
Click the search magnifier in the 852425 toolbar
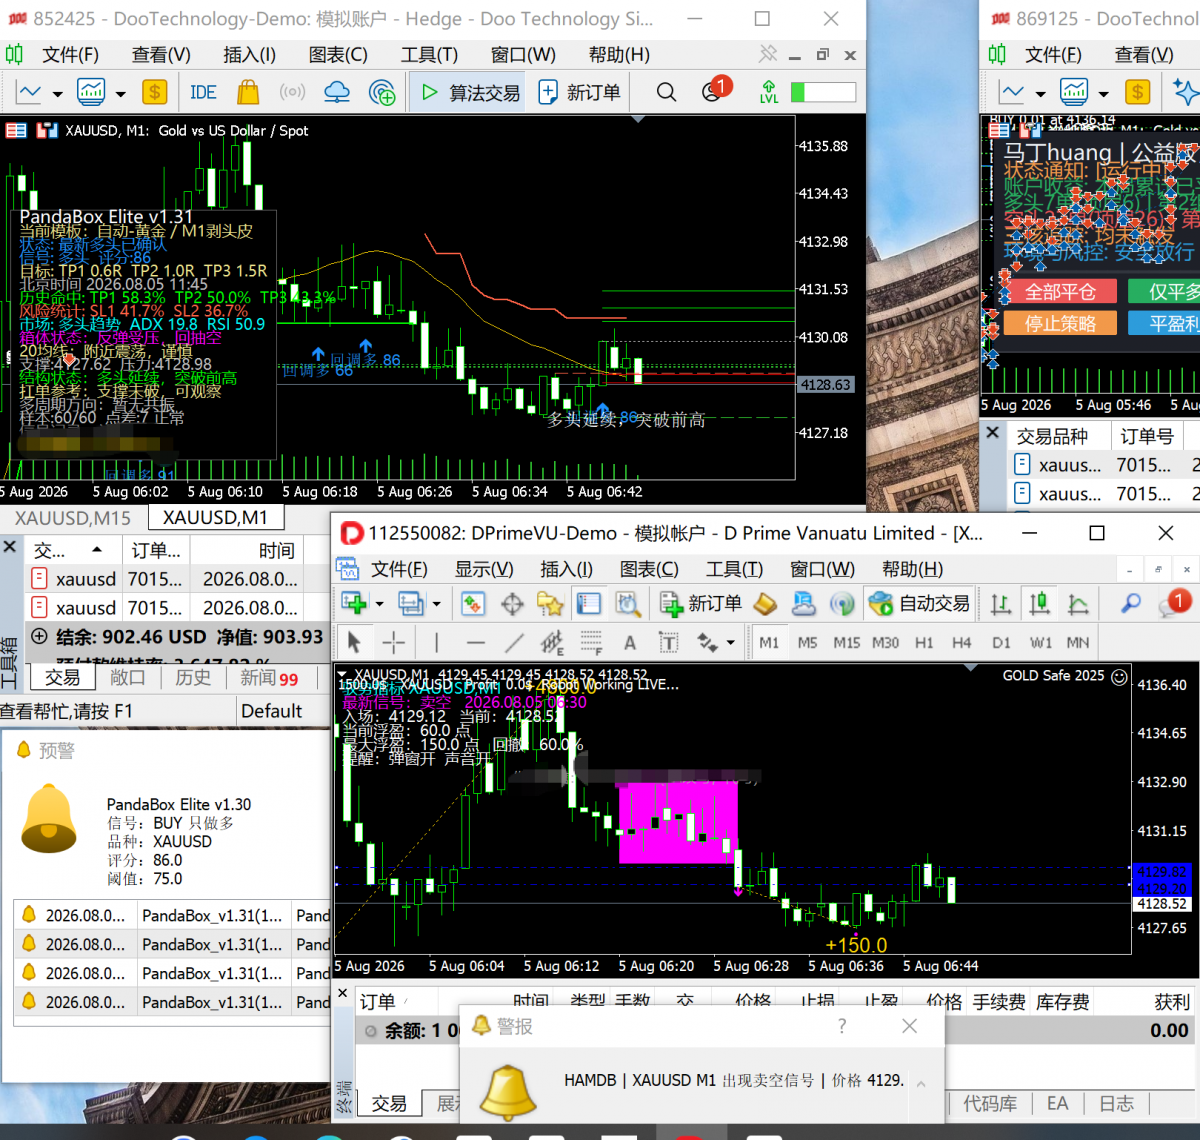pos(666,93)
